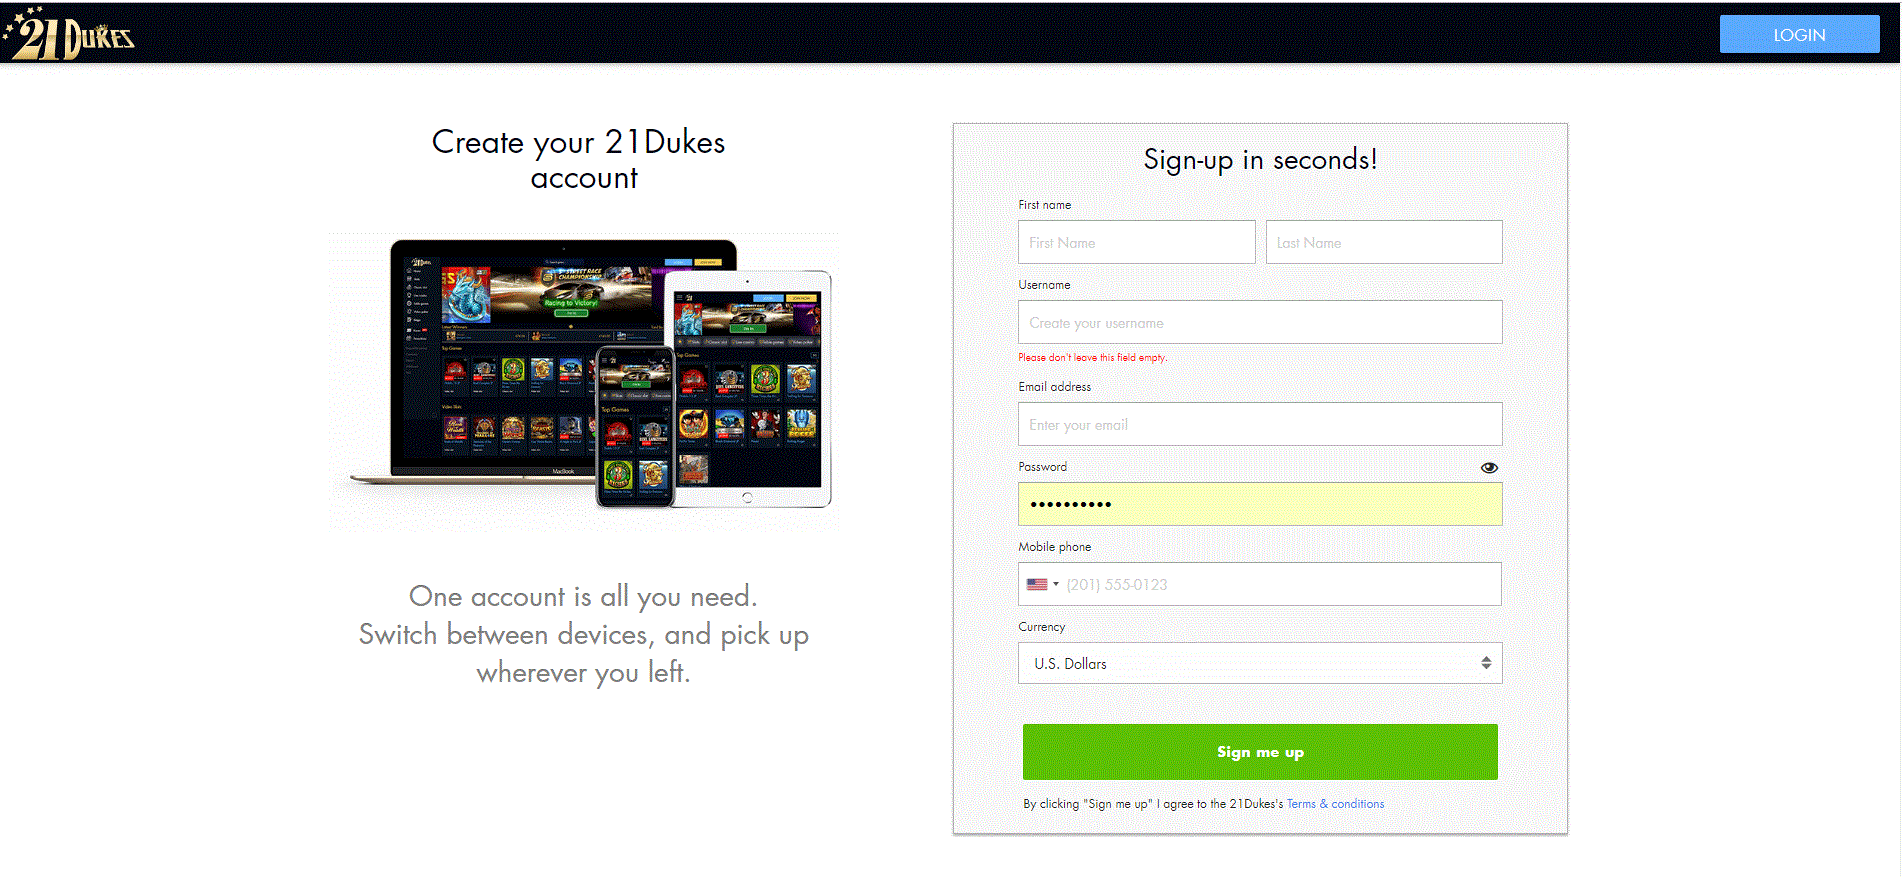This screenshot has width=1902, height=877.
Task: Open the country flag phone code selector
Action: pyautogui.click(x=1042, y=584)
